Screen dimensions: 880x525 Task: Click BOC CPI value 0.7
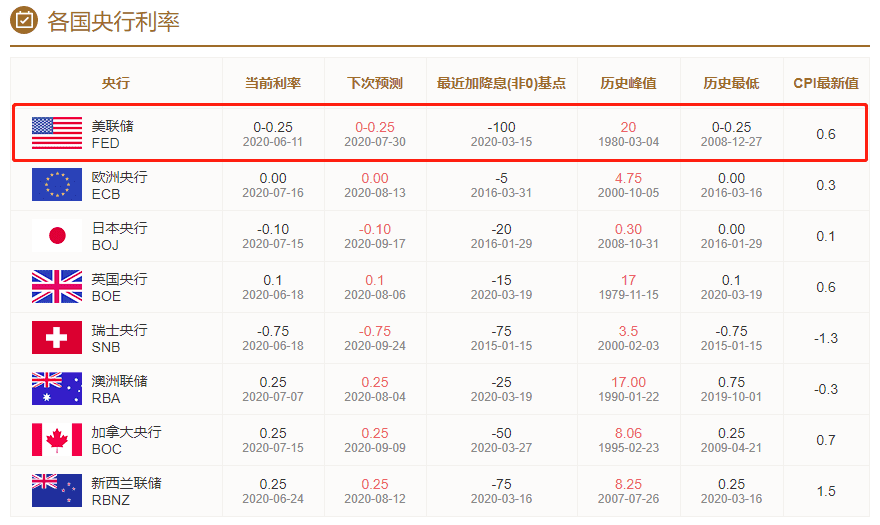tap(826, 441)
